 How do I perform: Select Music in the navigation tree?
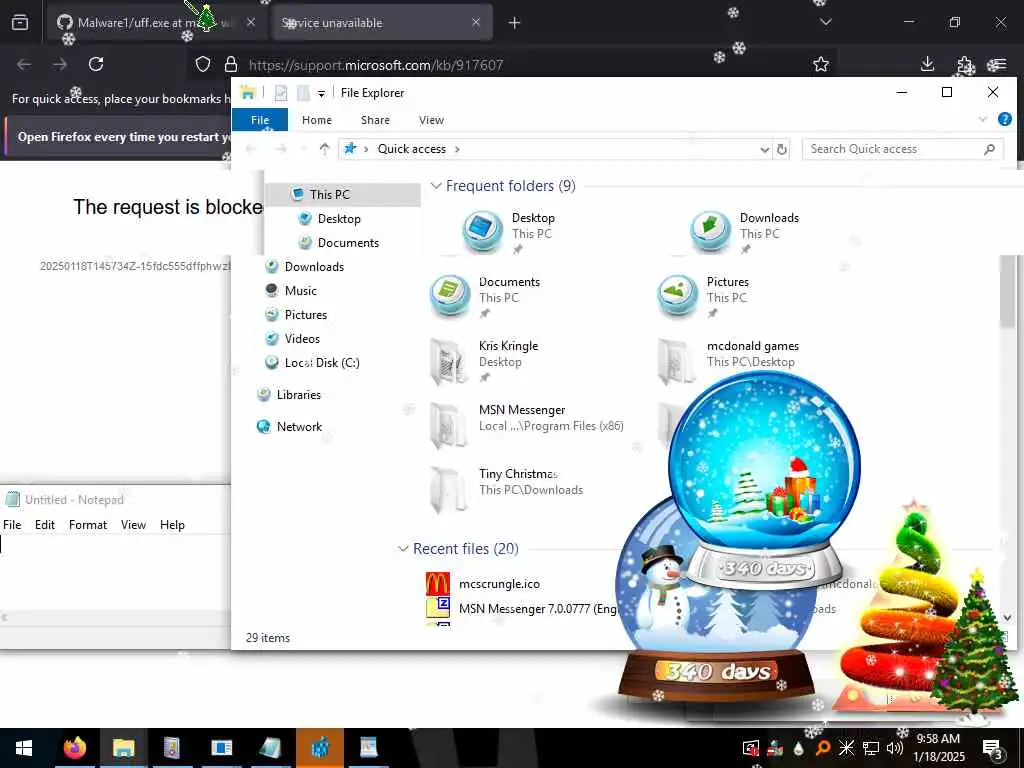click(300, 291)
